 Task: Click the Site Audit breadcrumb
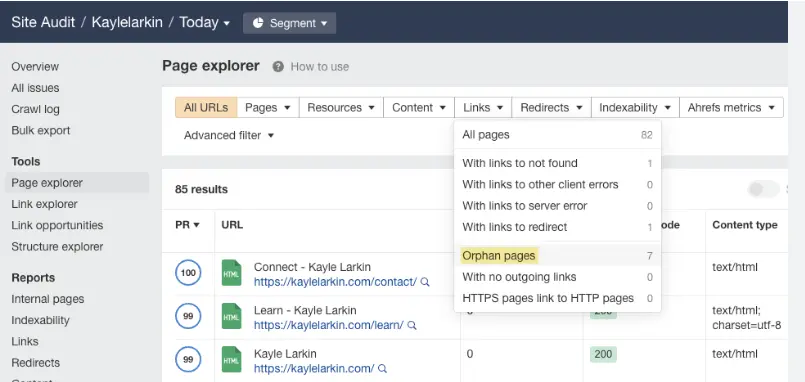pyautogui.click(x=43, y=23)
